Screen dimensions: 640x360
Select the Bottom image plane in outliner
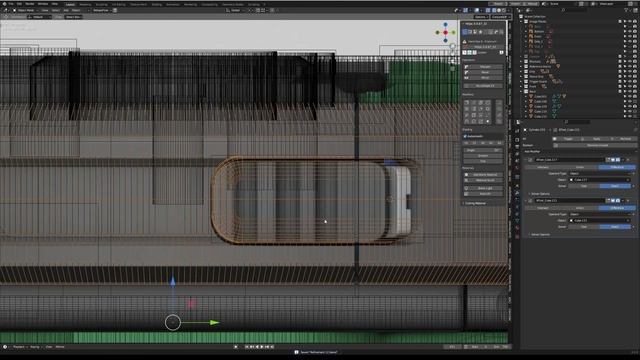point(539,31)
